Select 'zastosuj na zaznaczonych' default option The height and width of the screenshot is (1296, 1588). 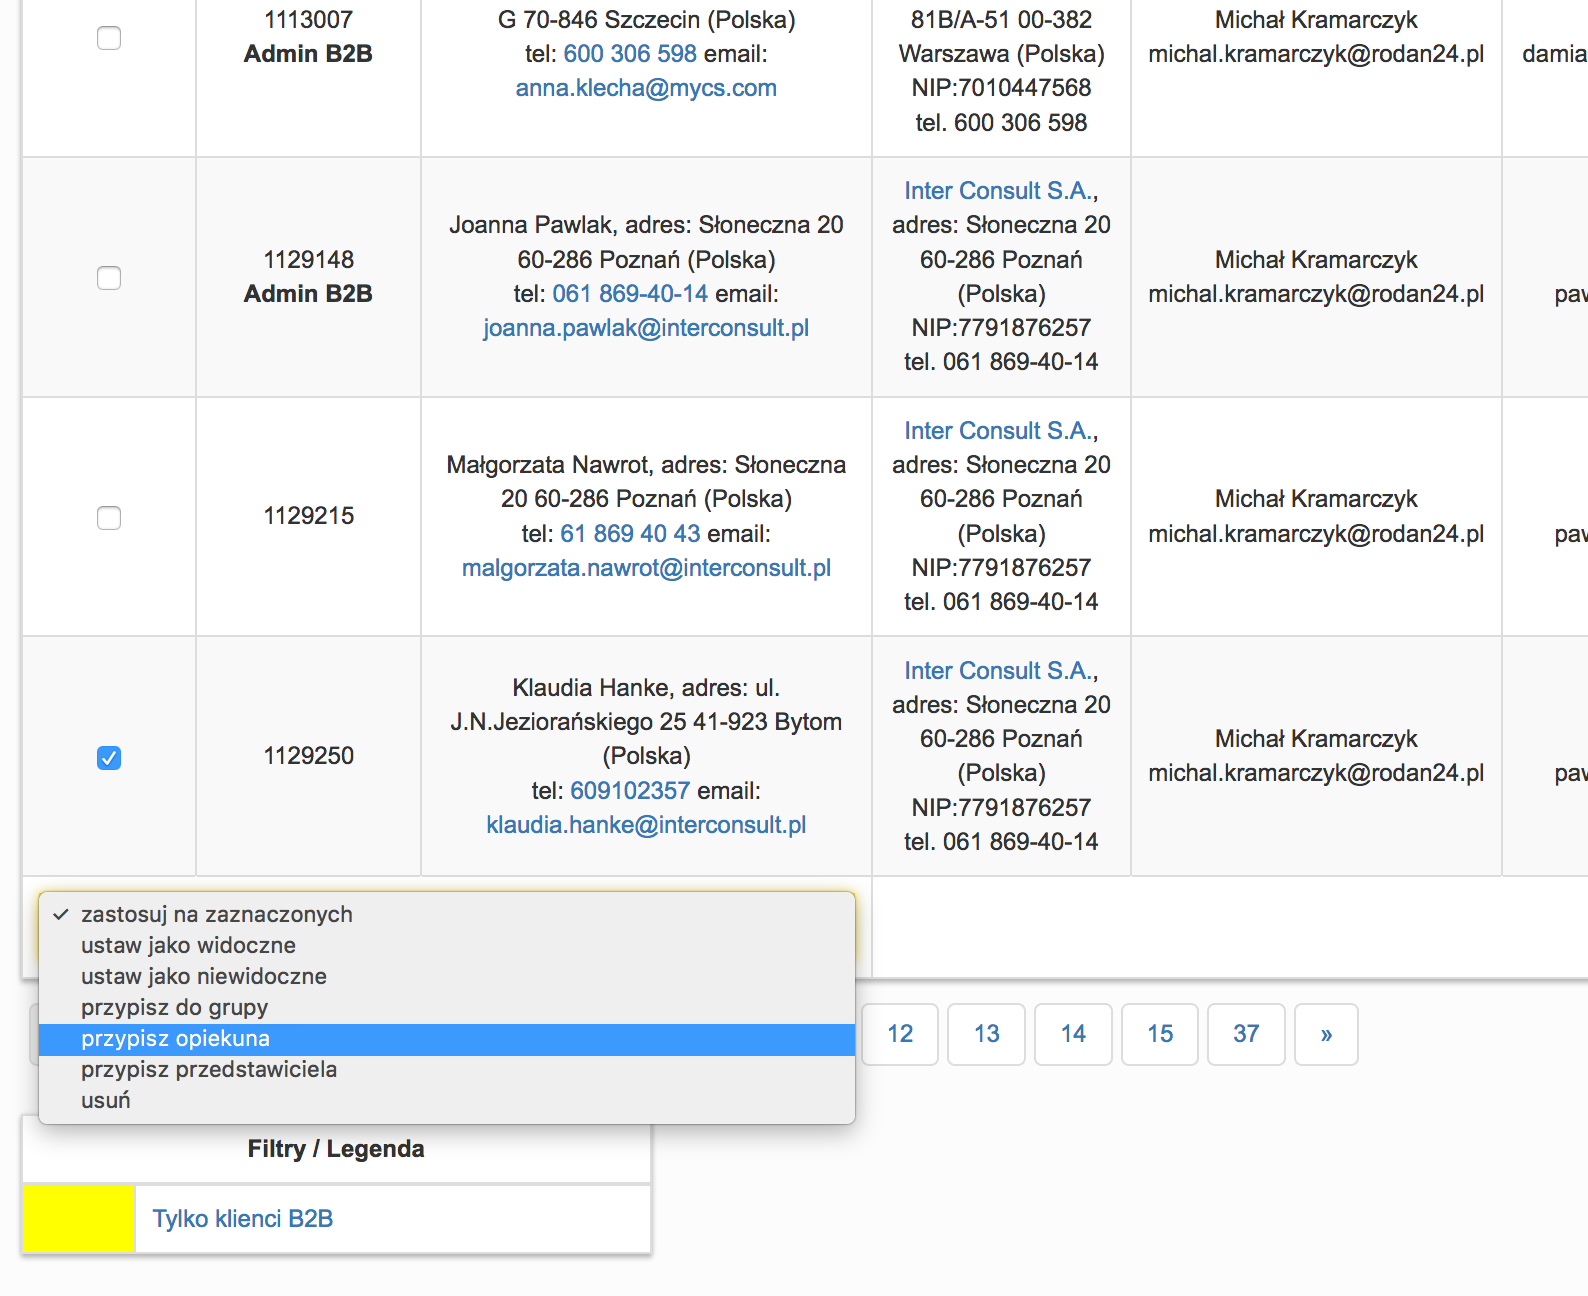(216, 915)
